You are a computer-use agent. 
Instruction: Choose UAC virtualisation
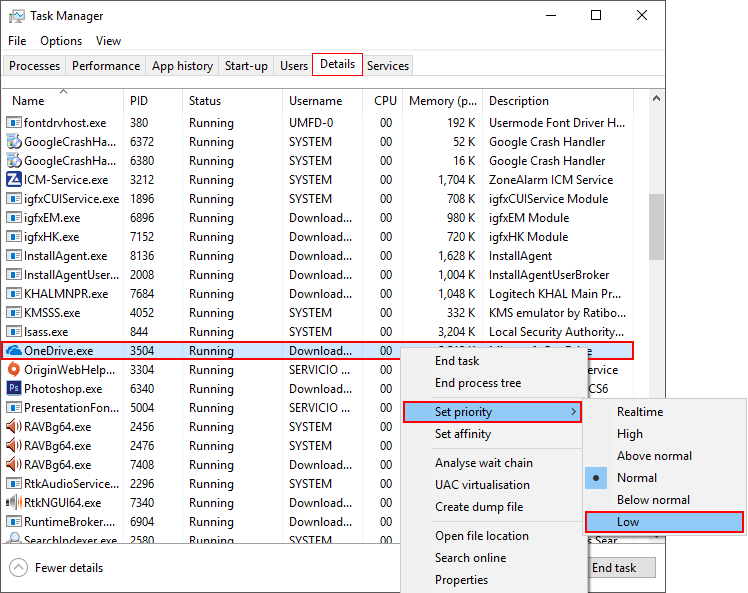pyautogui.click(x=492, y=485)
